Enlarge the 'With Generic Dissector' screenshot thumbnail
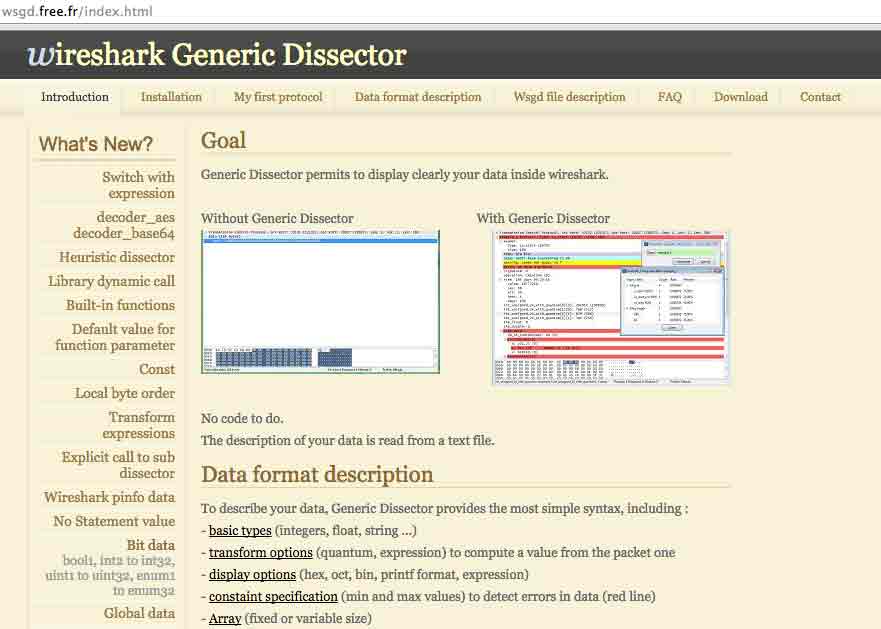The height and width of the screenshot is (629, 881). [611, 307]
